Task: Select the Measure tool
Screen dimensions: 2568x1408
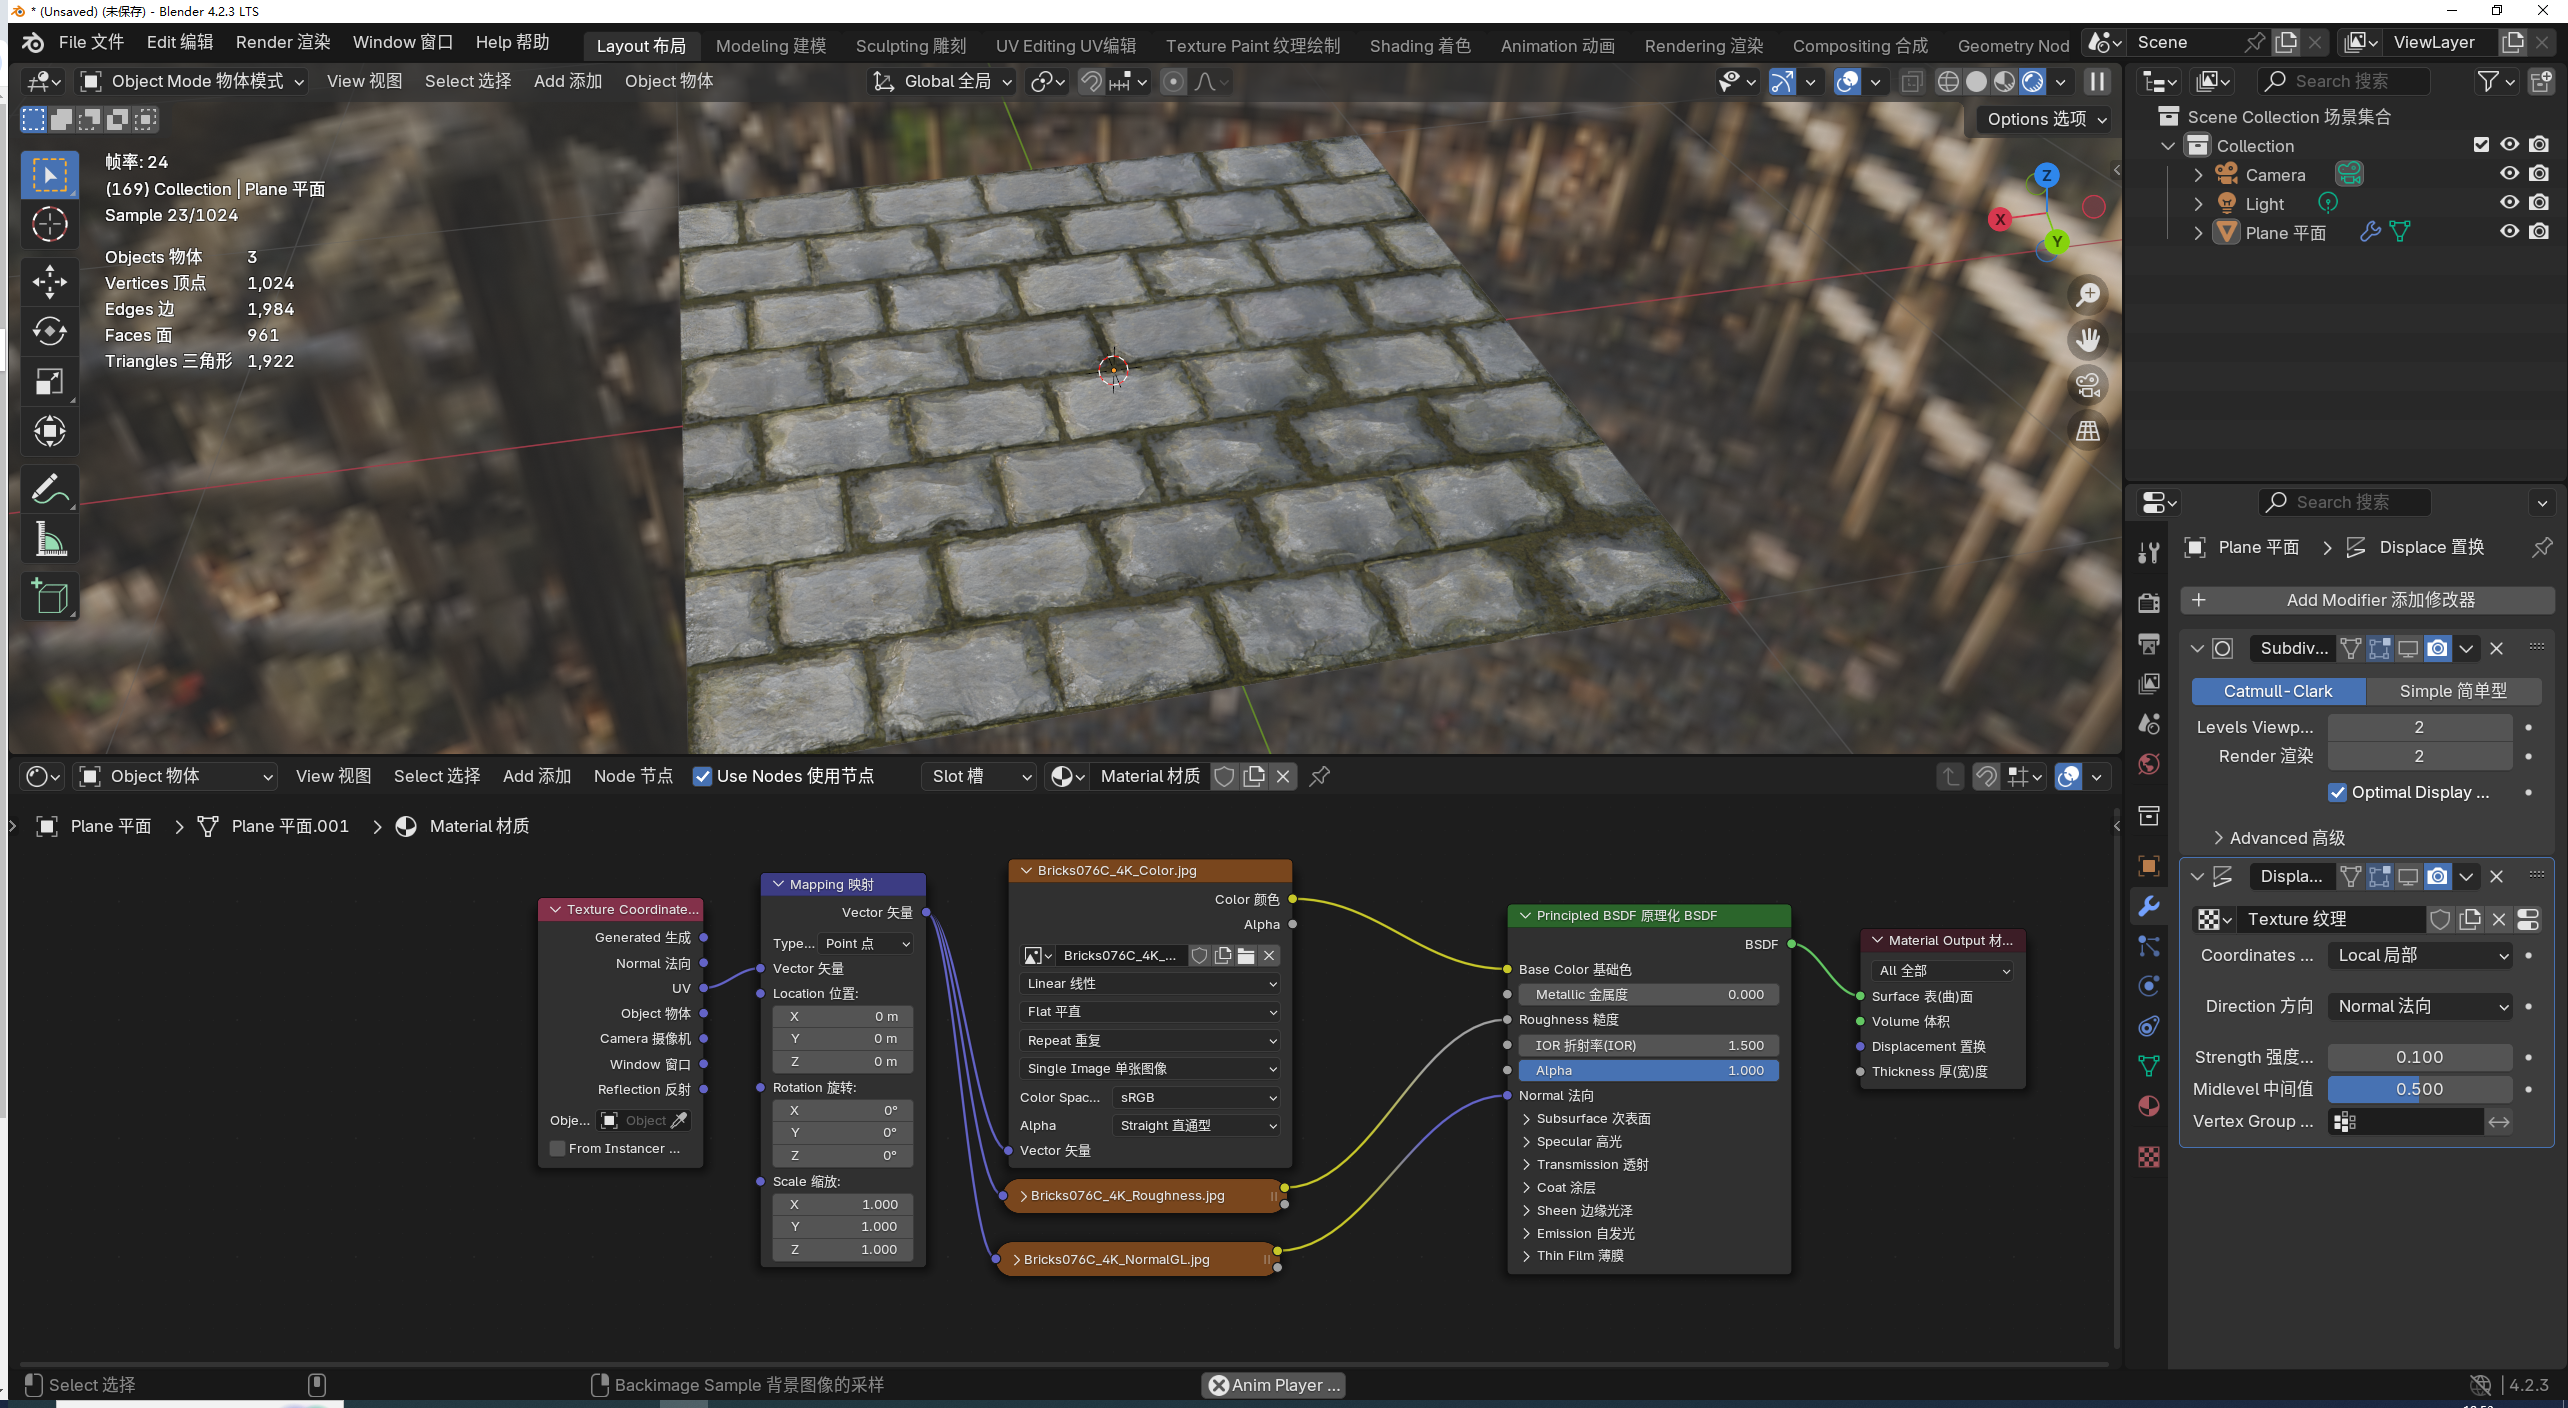Action: click(49, 539)
